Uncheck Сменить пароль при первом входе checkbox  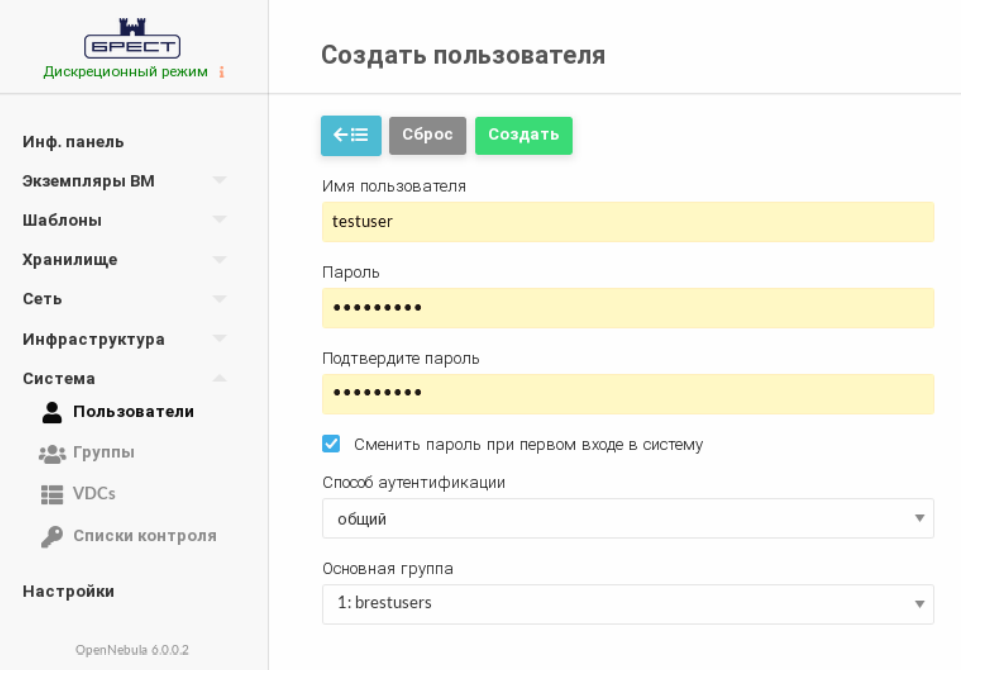331,443
